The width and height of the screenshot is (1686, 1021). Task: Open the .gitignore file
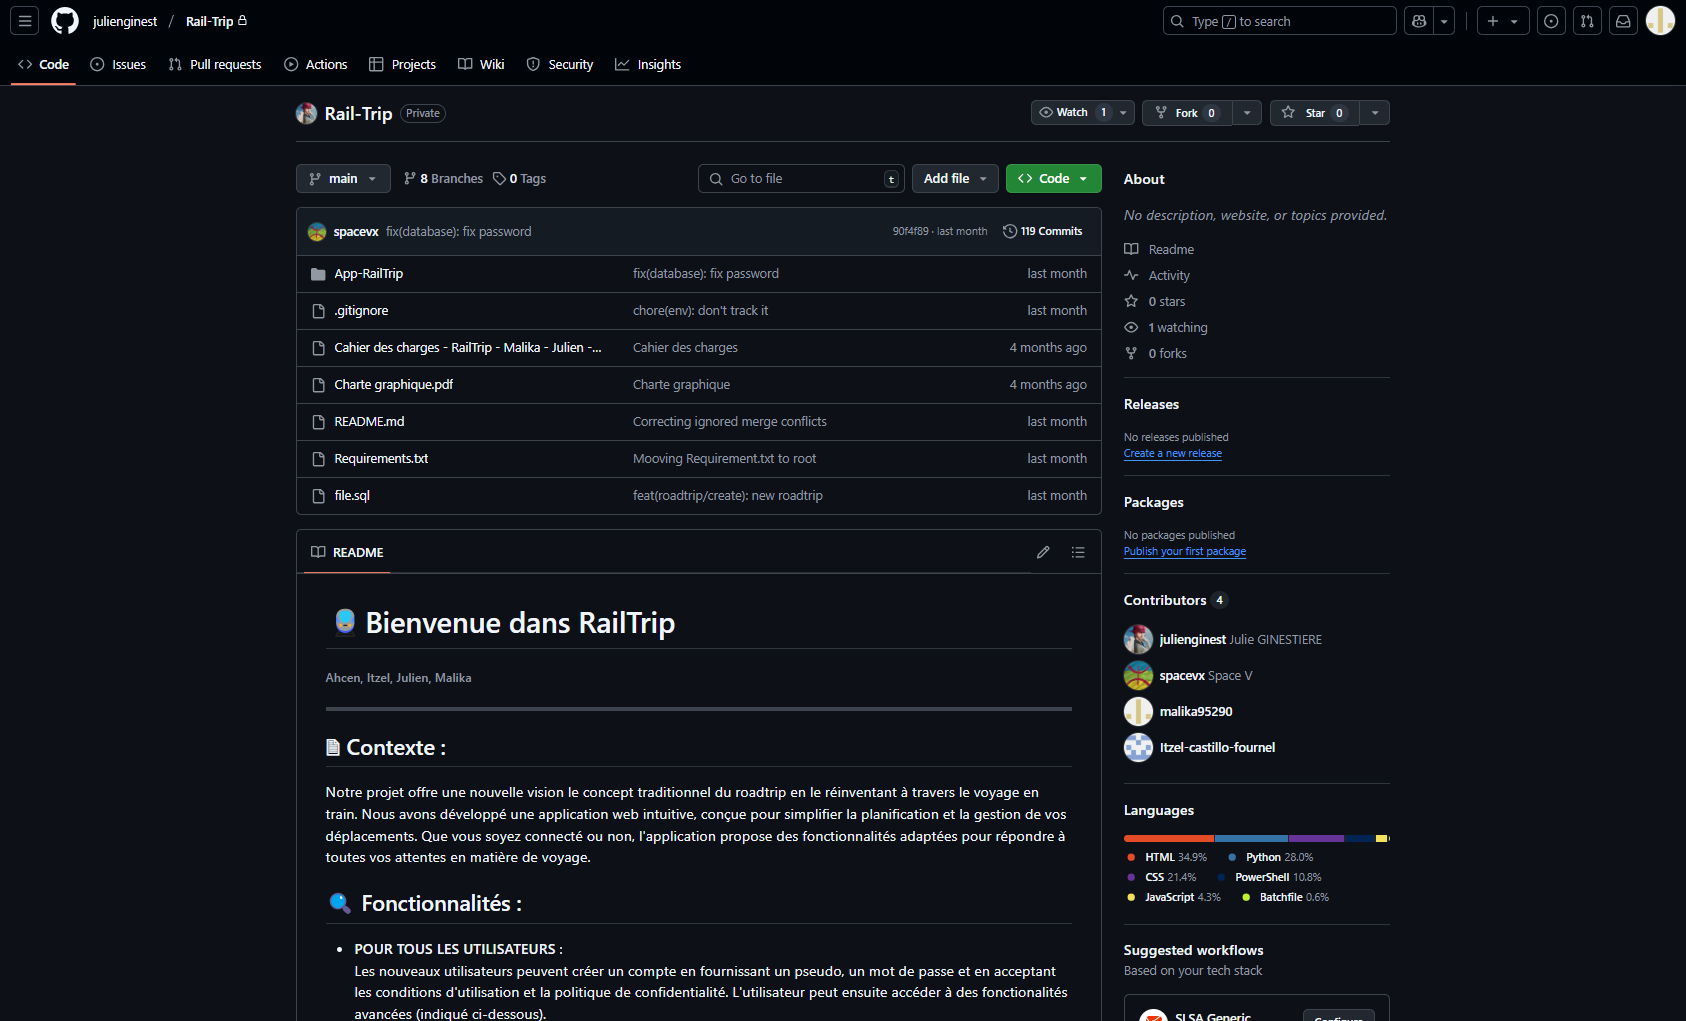click(361, 310)
